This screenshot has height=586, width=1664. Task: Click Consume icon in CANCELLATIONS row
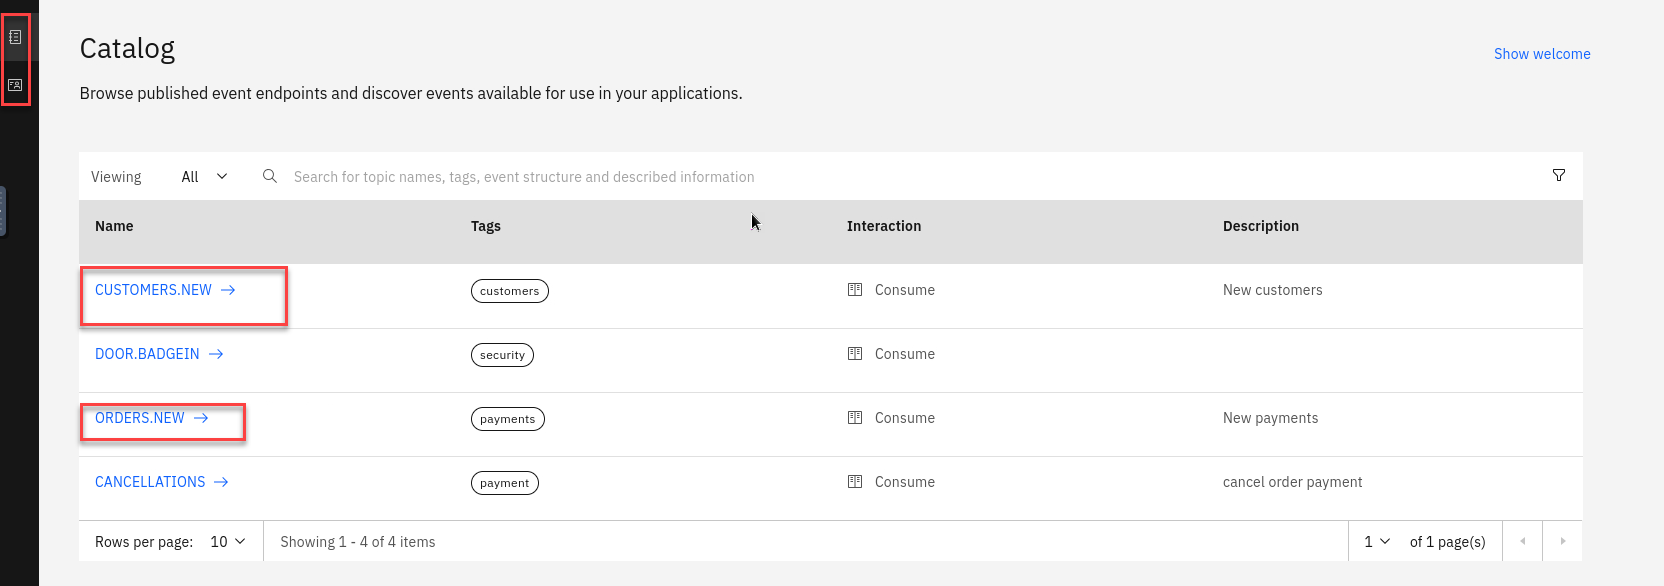(x=855, y=482)
